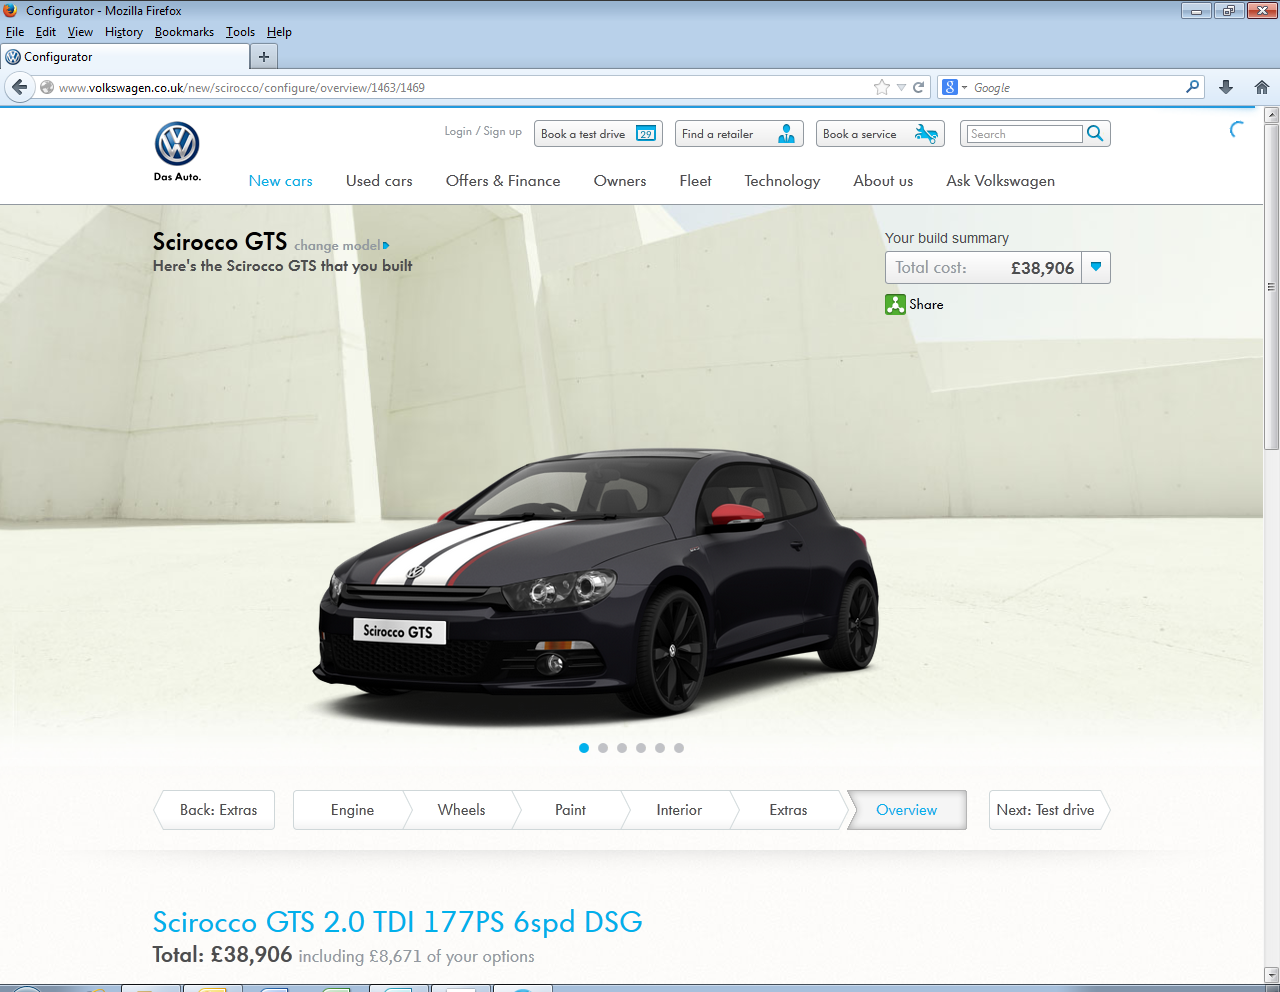The width and height of the screenshot is (1280, 992).
Task: Open the Used cars navigation item
Action: pos(379,181)
